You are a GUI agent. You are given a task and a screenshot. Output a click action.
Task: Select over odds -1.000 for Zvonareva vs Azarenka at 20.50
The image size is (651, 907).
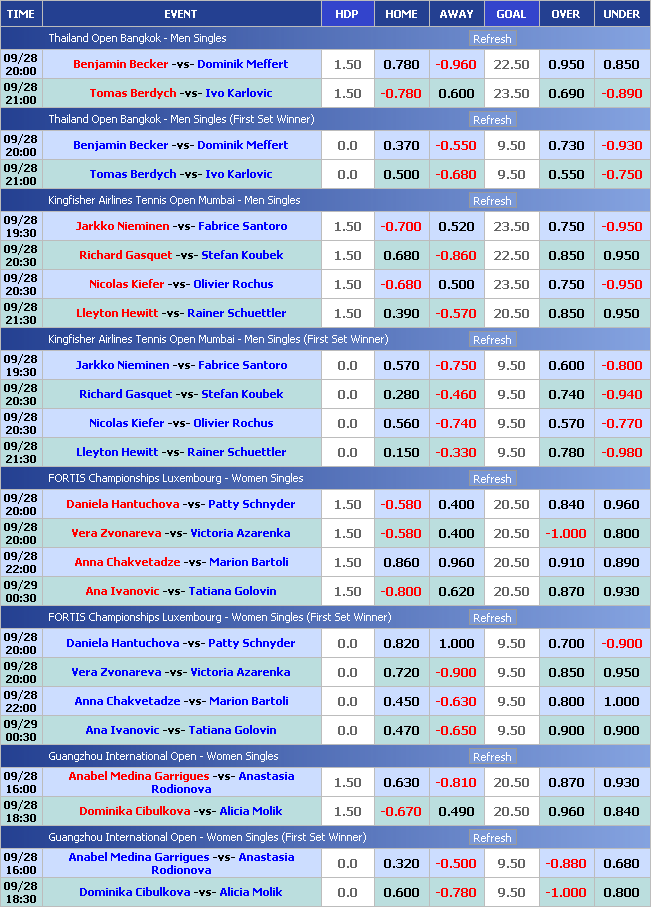(566, 534)
